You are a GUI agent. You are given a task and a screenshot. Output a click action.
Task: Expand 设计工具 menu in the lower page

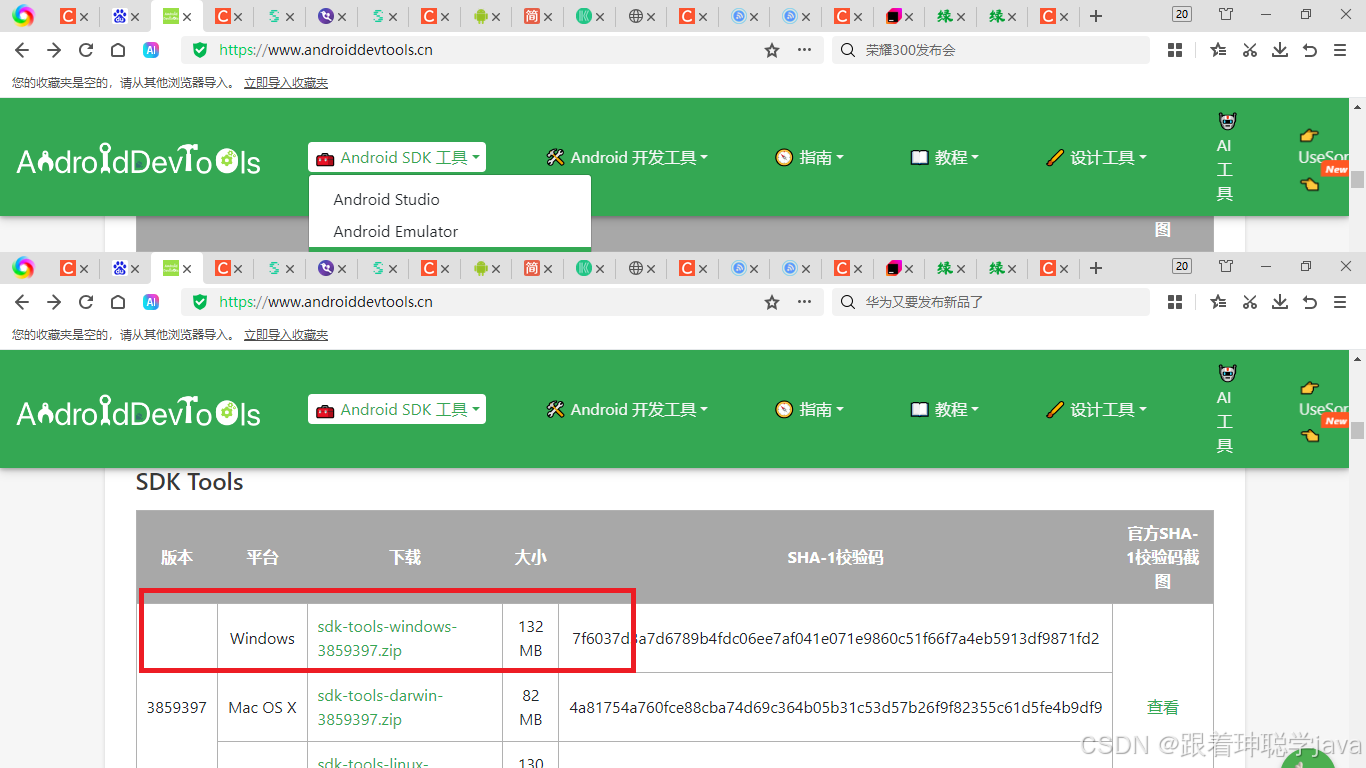pyautogui.click(x=1096, y=409)
